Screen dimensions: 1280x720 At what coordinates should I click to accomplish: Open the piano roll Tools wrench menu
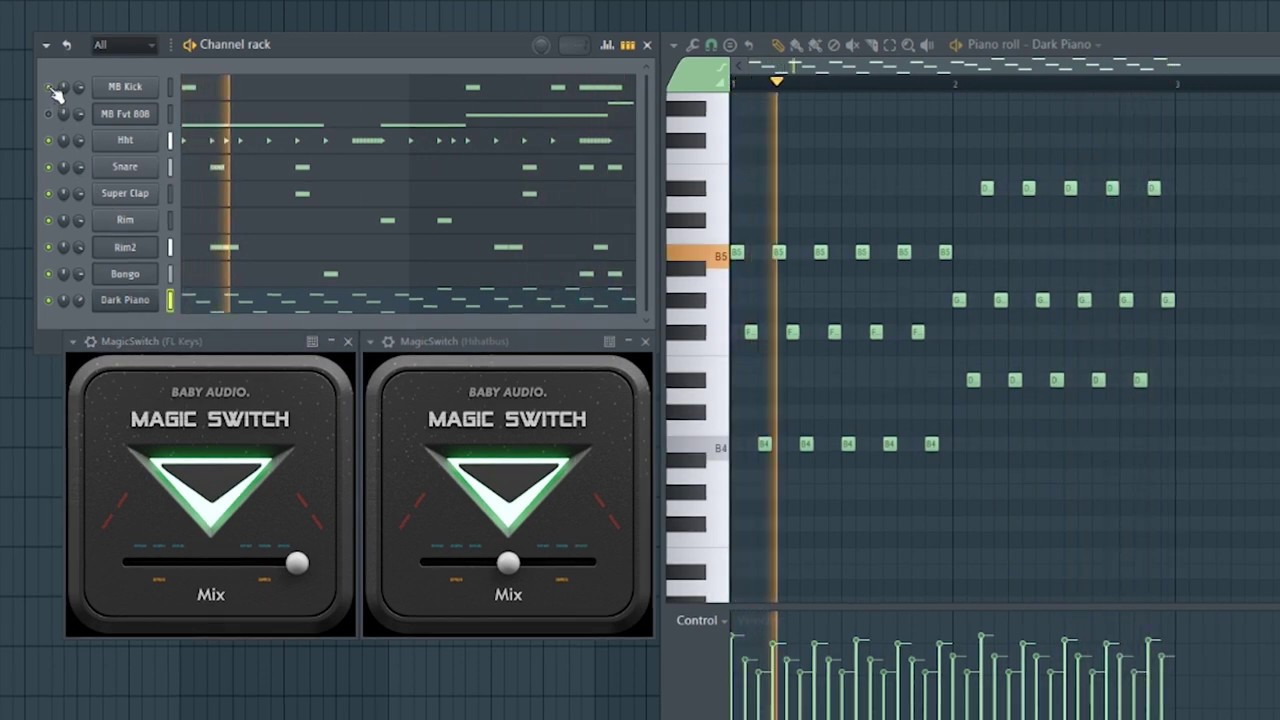[x=692, y=45]
